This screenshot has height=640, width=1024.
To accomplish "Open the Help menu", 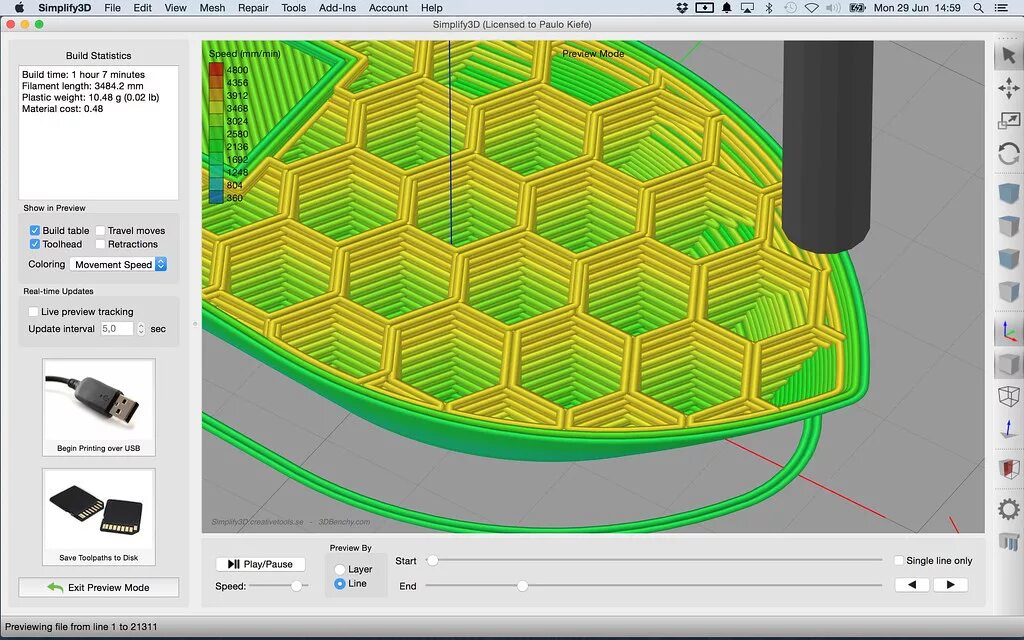I will [x=432, y=8].
